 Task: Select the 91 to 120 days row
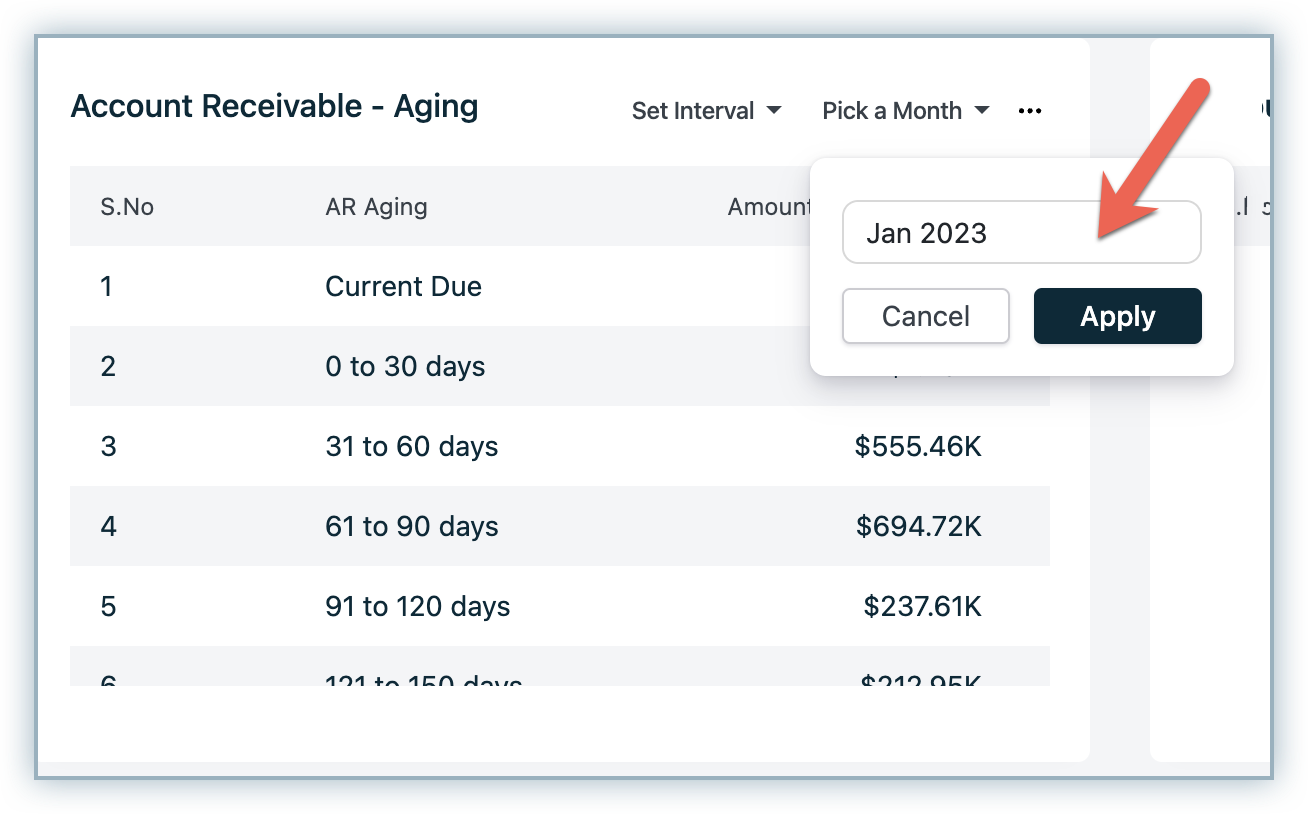pos(417,606)
